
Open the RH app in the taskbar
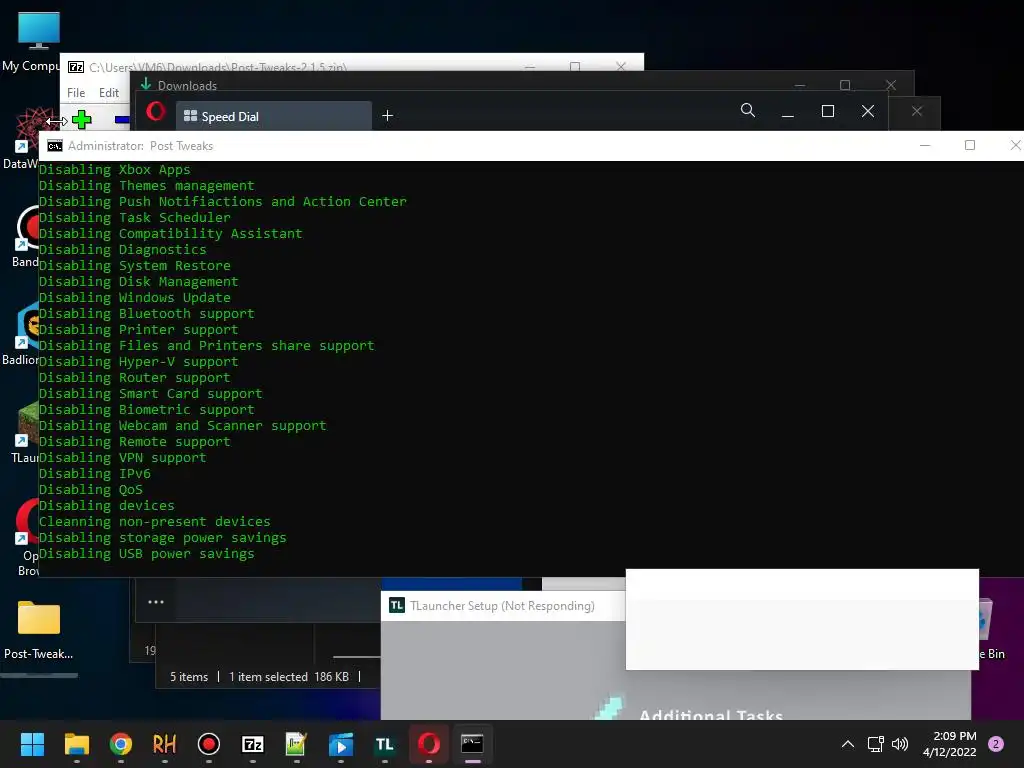pos(165,744)
